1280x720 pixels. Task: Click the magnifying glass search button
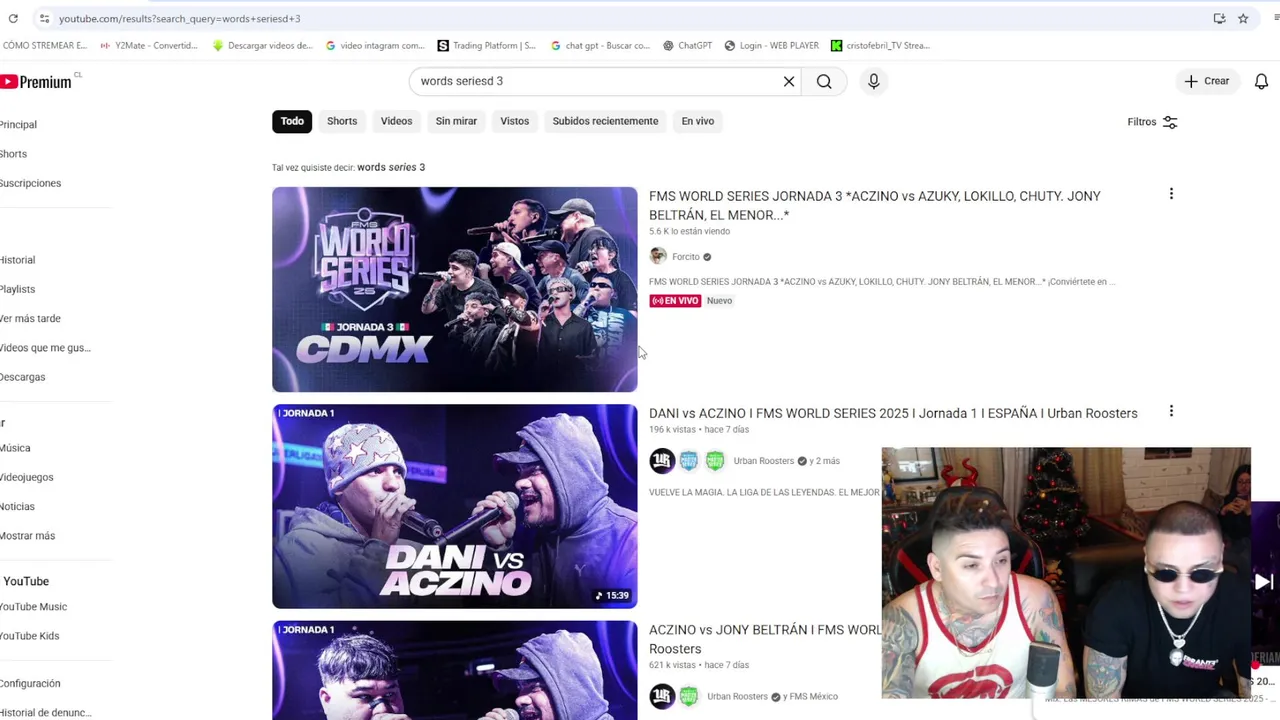(824, 81)
